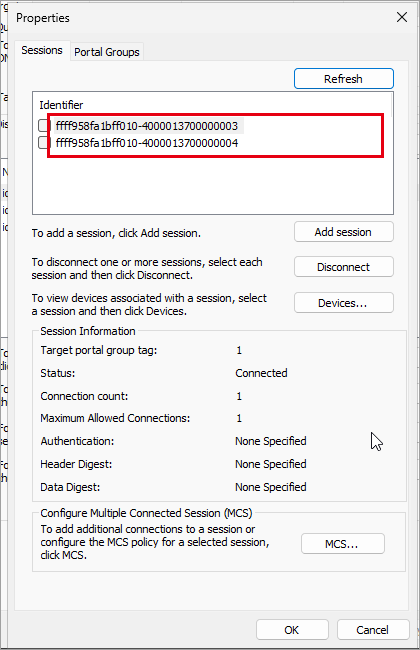420x650 pixels.
Task: Click the Disconnect button
Action: point(344,267)
